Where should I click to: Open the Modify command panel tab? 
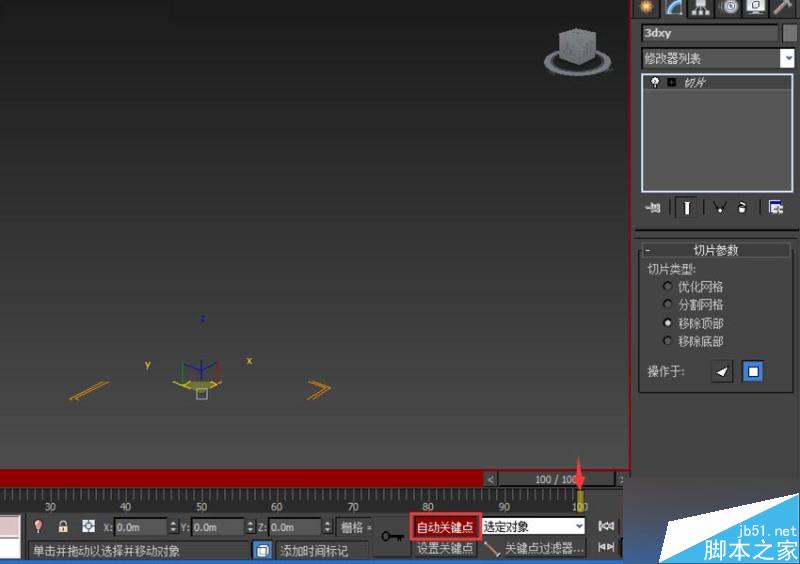(674, 7)
